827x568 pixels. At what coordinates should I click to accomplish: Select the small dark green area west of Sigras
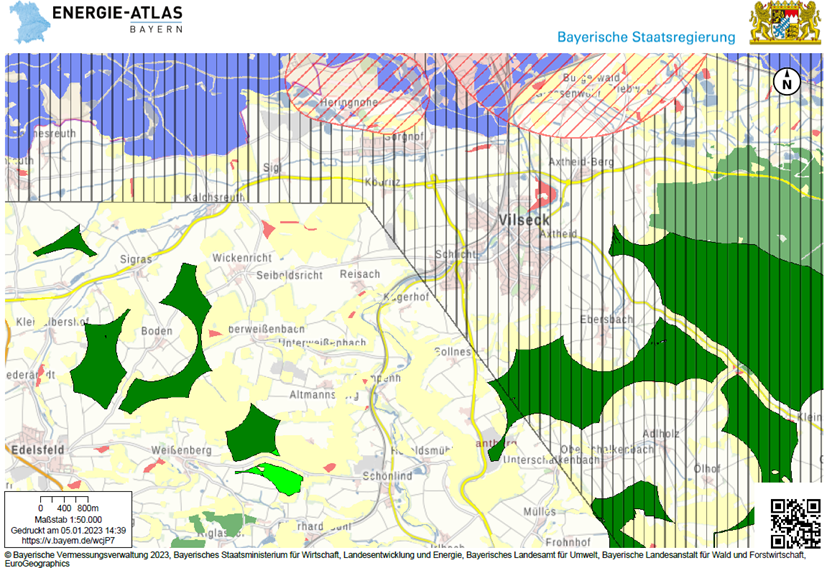click(62, 241)
